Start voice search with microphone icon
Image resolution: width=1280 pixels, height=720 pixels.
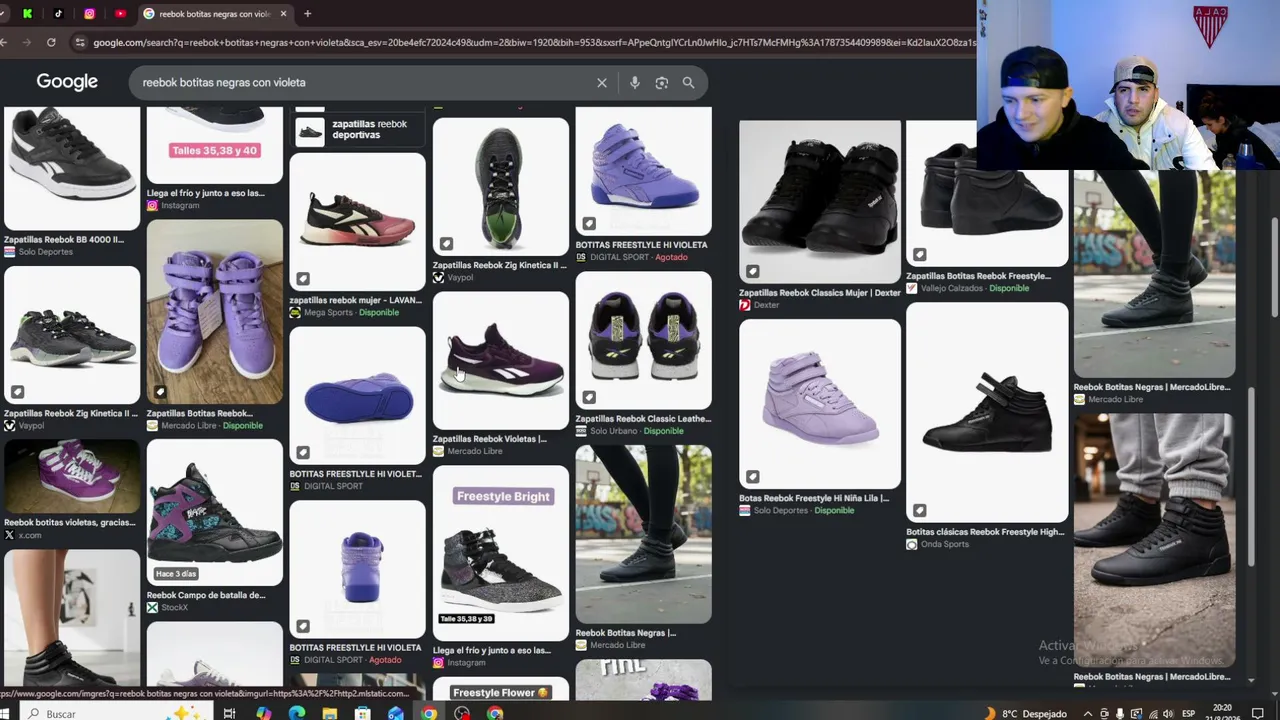(634, 83)
